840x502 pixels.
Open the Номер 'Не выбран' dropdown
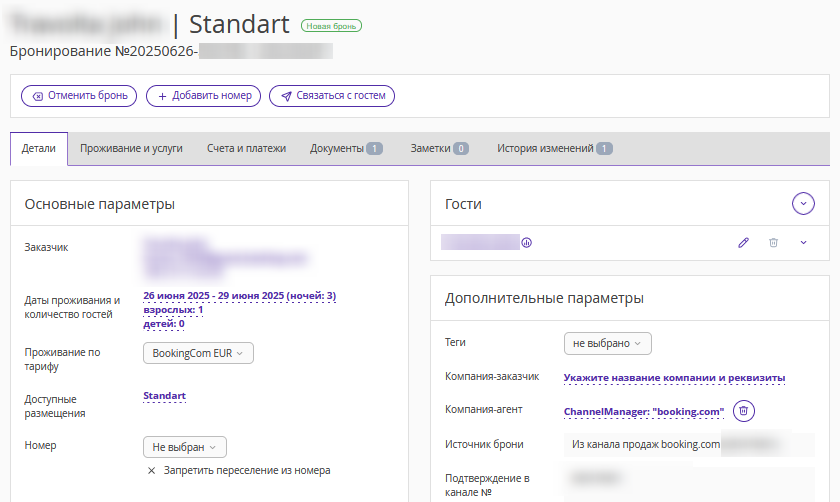[x=185, y=447]
